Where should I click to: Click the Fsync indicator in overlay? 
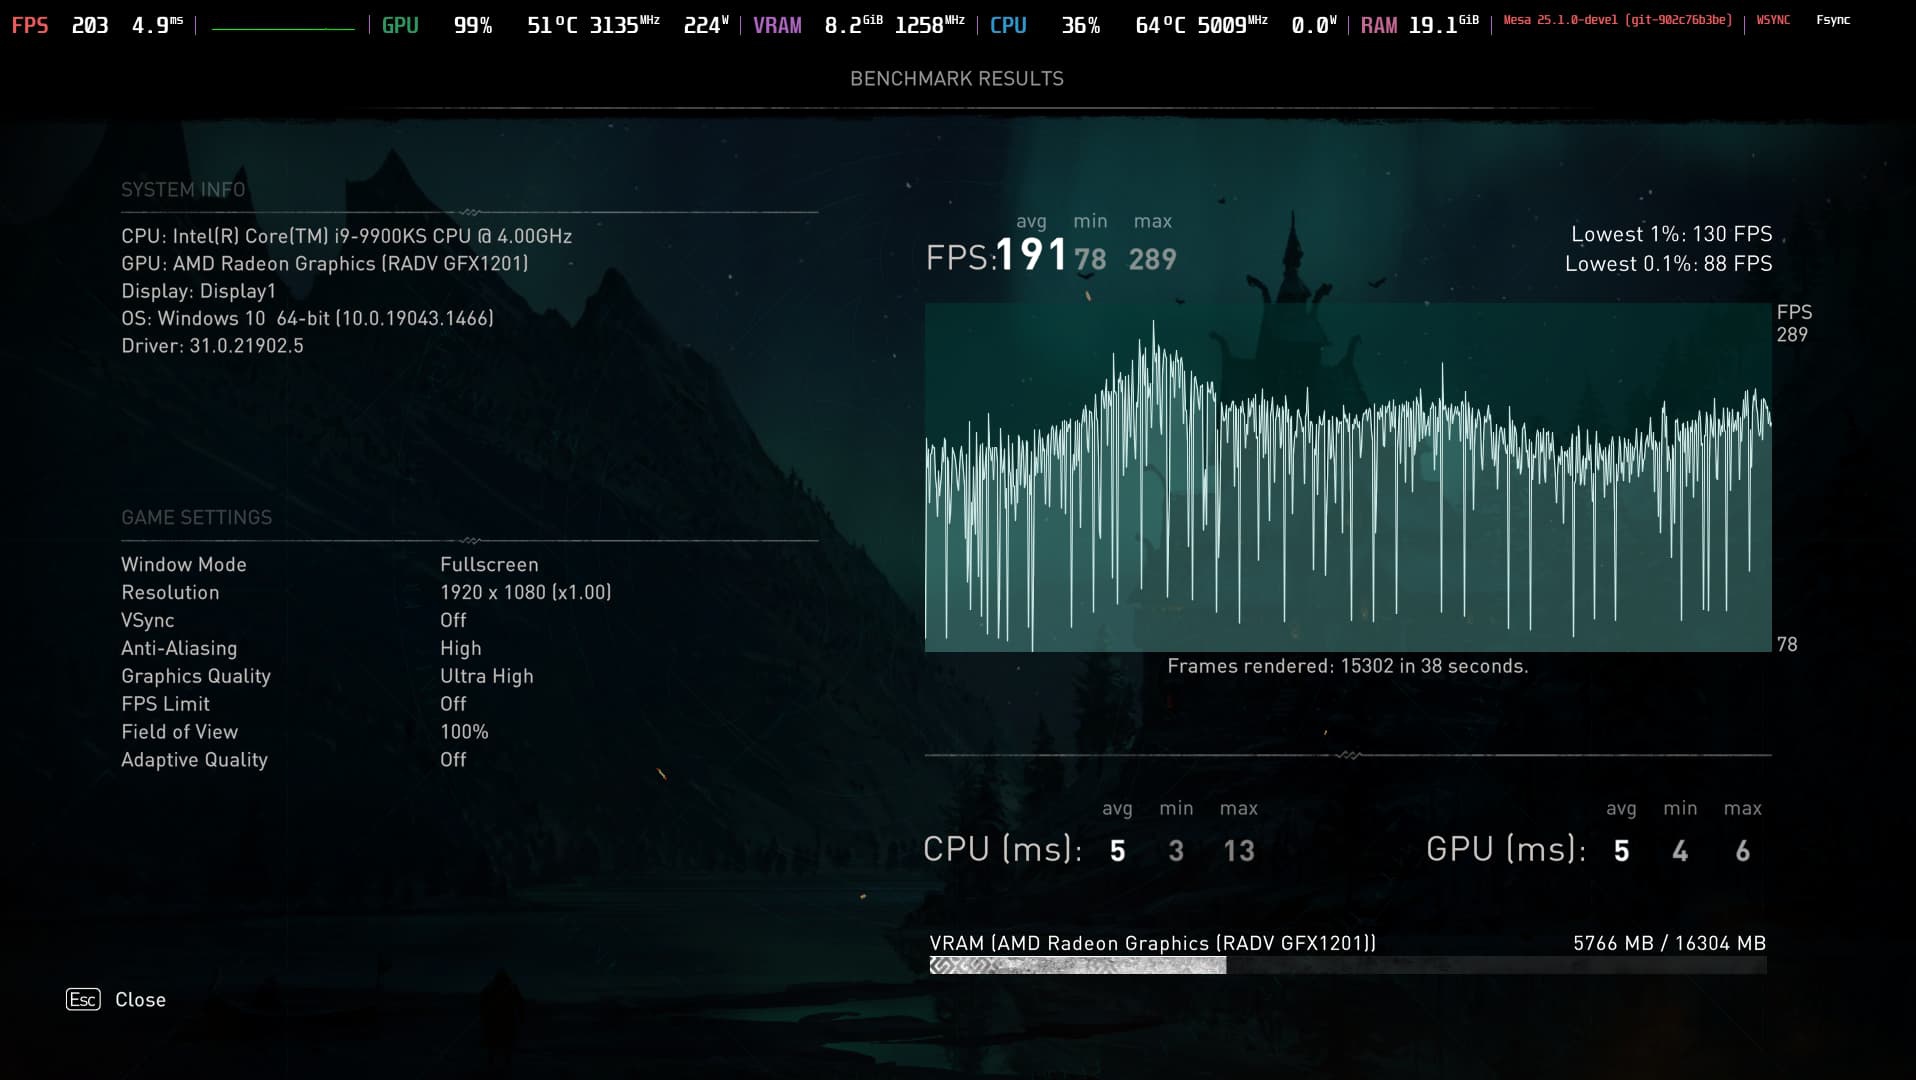click(1833, 20)
